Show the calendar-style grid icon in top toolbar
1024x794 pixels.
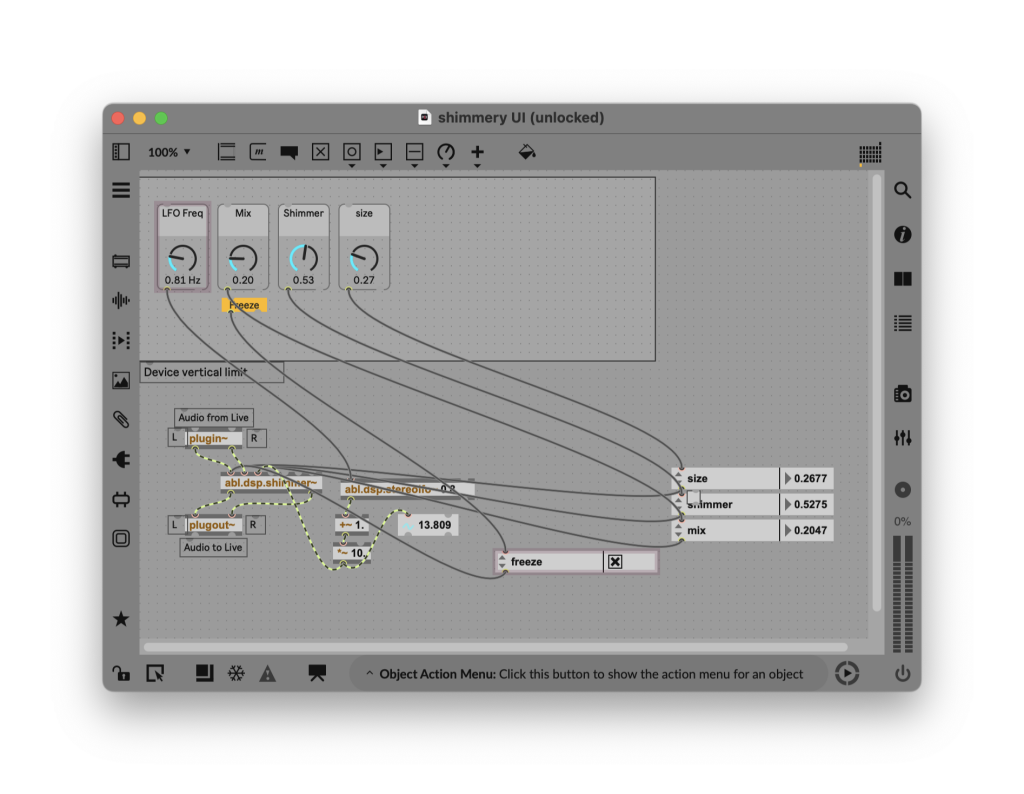click(x=870, y=154)
